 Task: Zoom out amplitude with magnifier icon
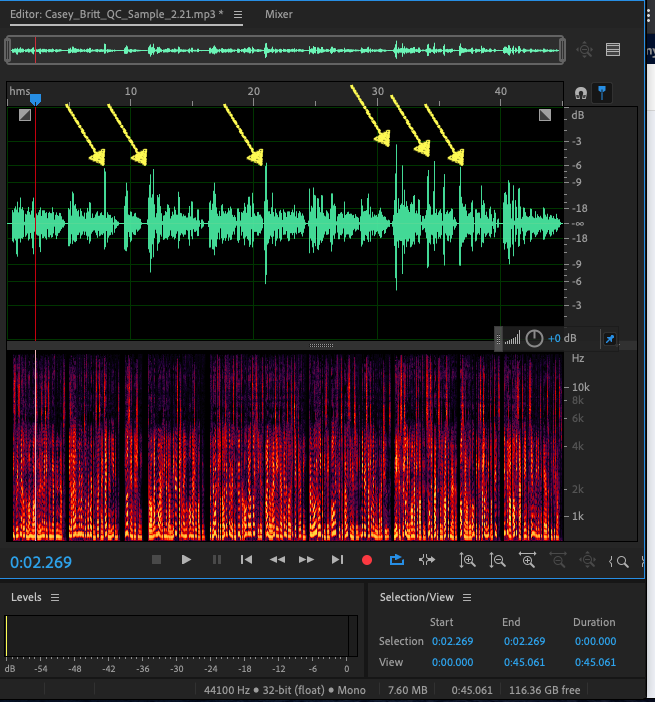point(497,561)
